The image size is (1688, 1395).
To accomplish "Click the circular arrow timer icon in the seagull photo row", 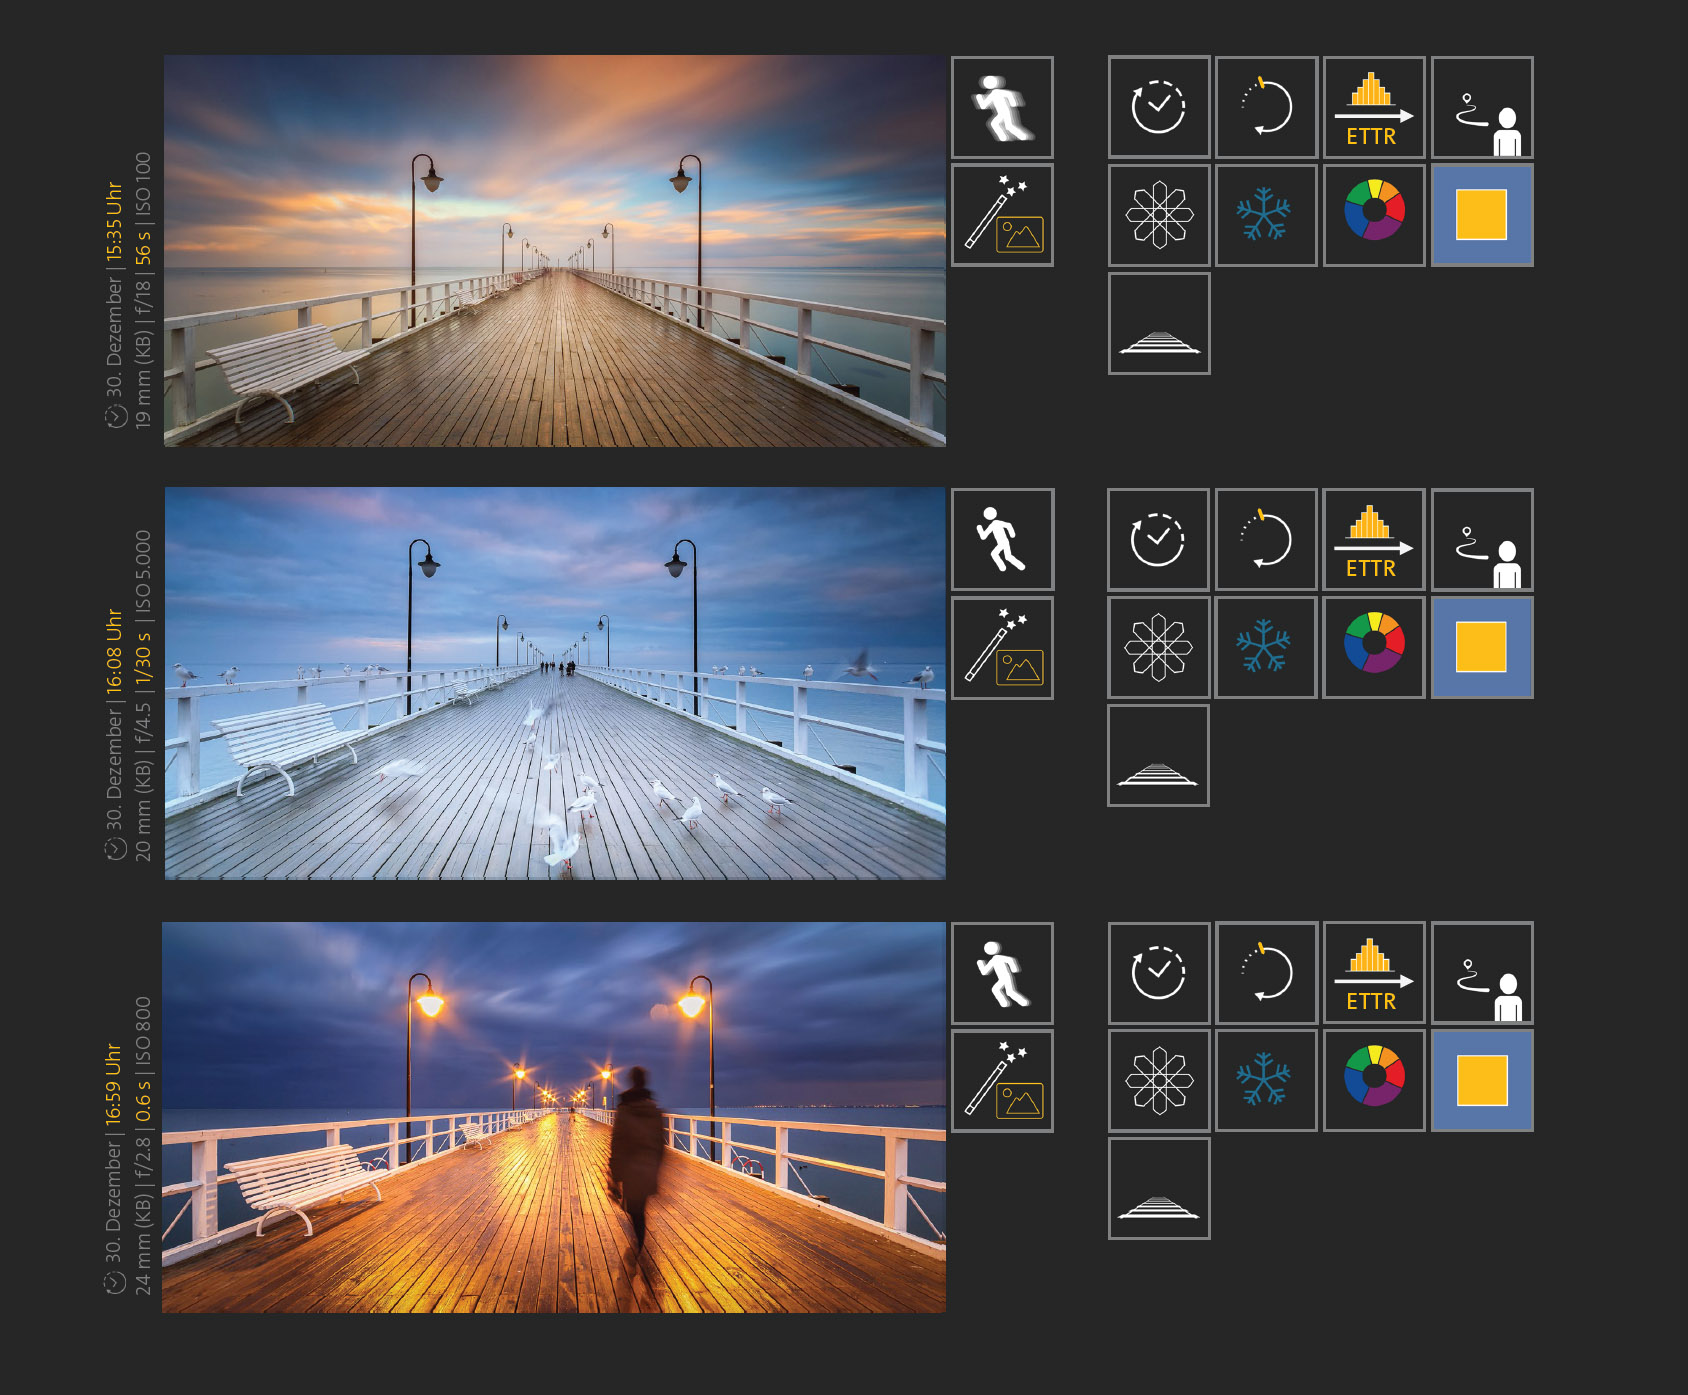I will [1266, 539].
